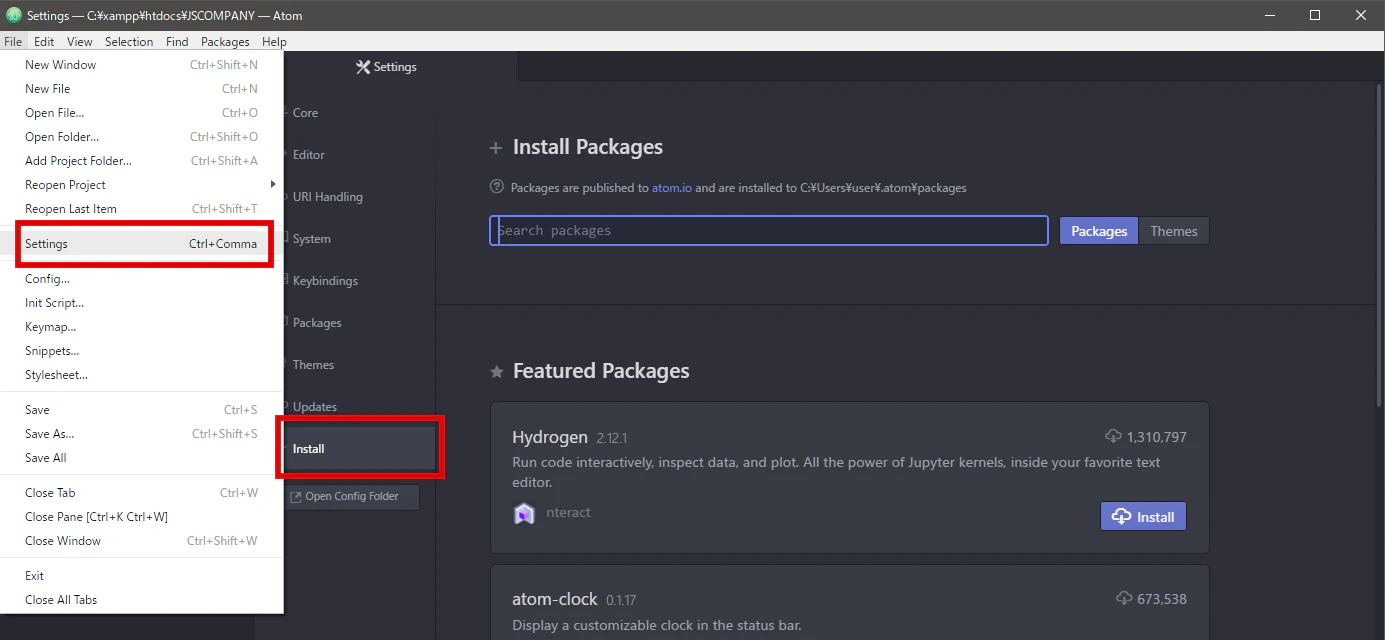Viewport: 1385px width, 640px height.
Task: Click Hydrogen download count cloud icon
Action: coord(1113,437)
